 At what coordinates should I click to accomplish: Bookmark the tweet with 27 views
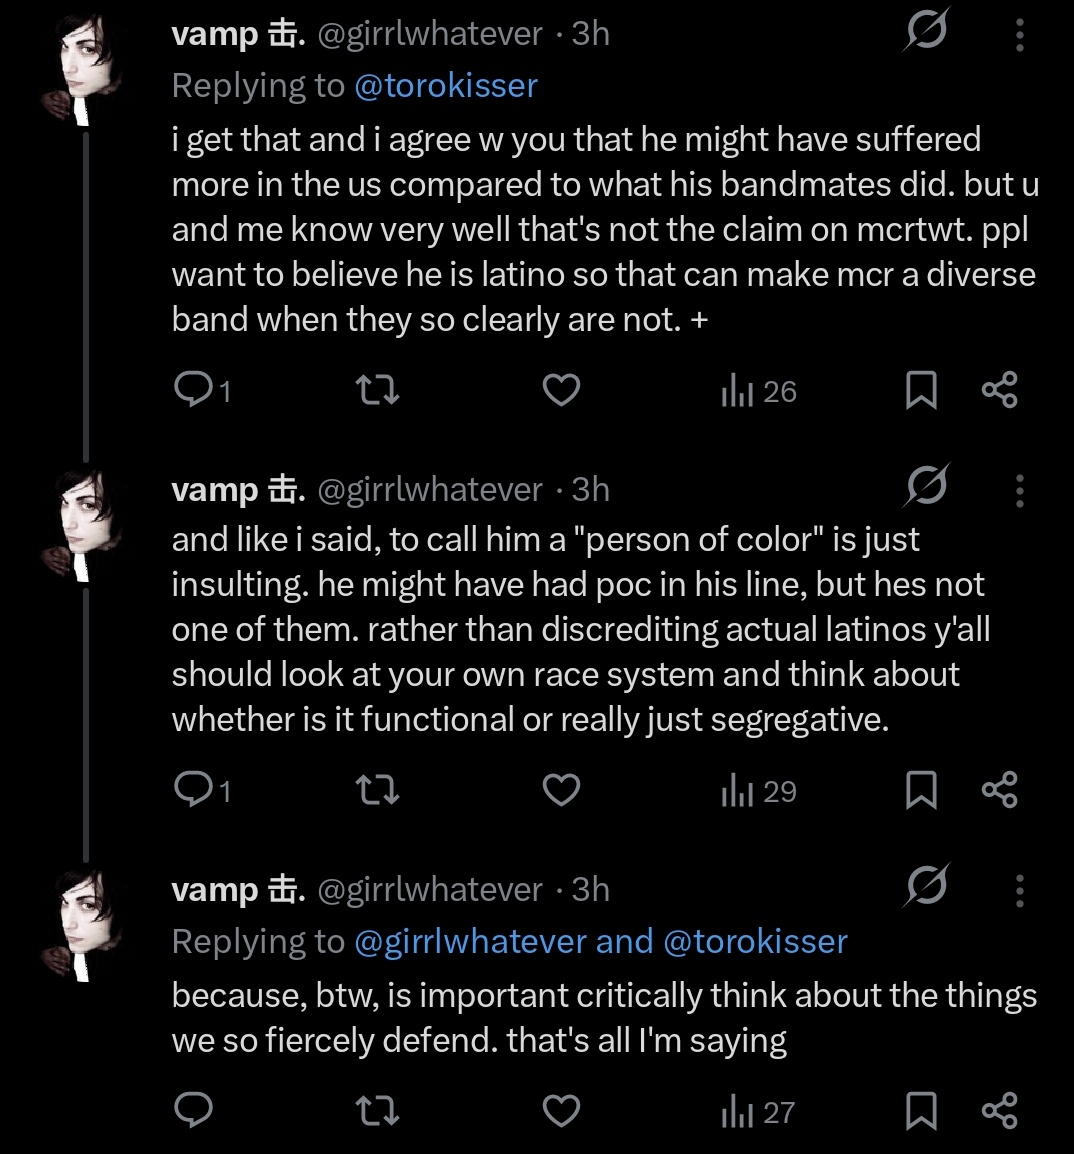coord(921,1111)
